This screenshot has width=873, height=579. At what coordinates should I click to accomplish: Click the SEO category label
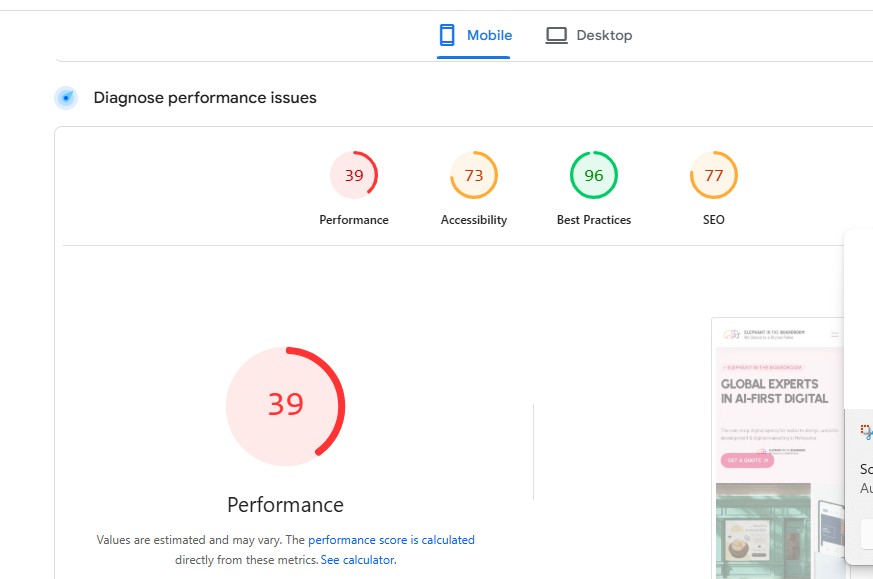point(713,220)
